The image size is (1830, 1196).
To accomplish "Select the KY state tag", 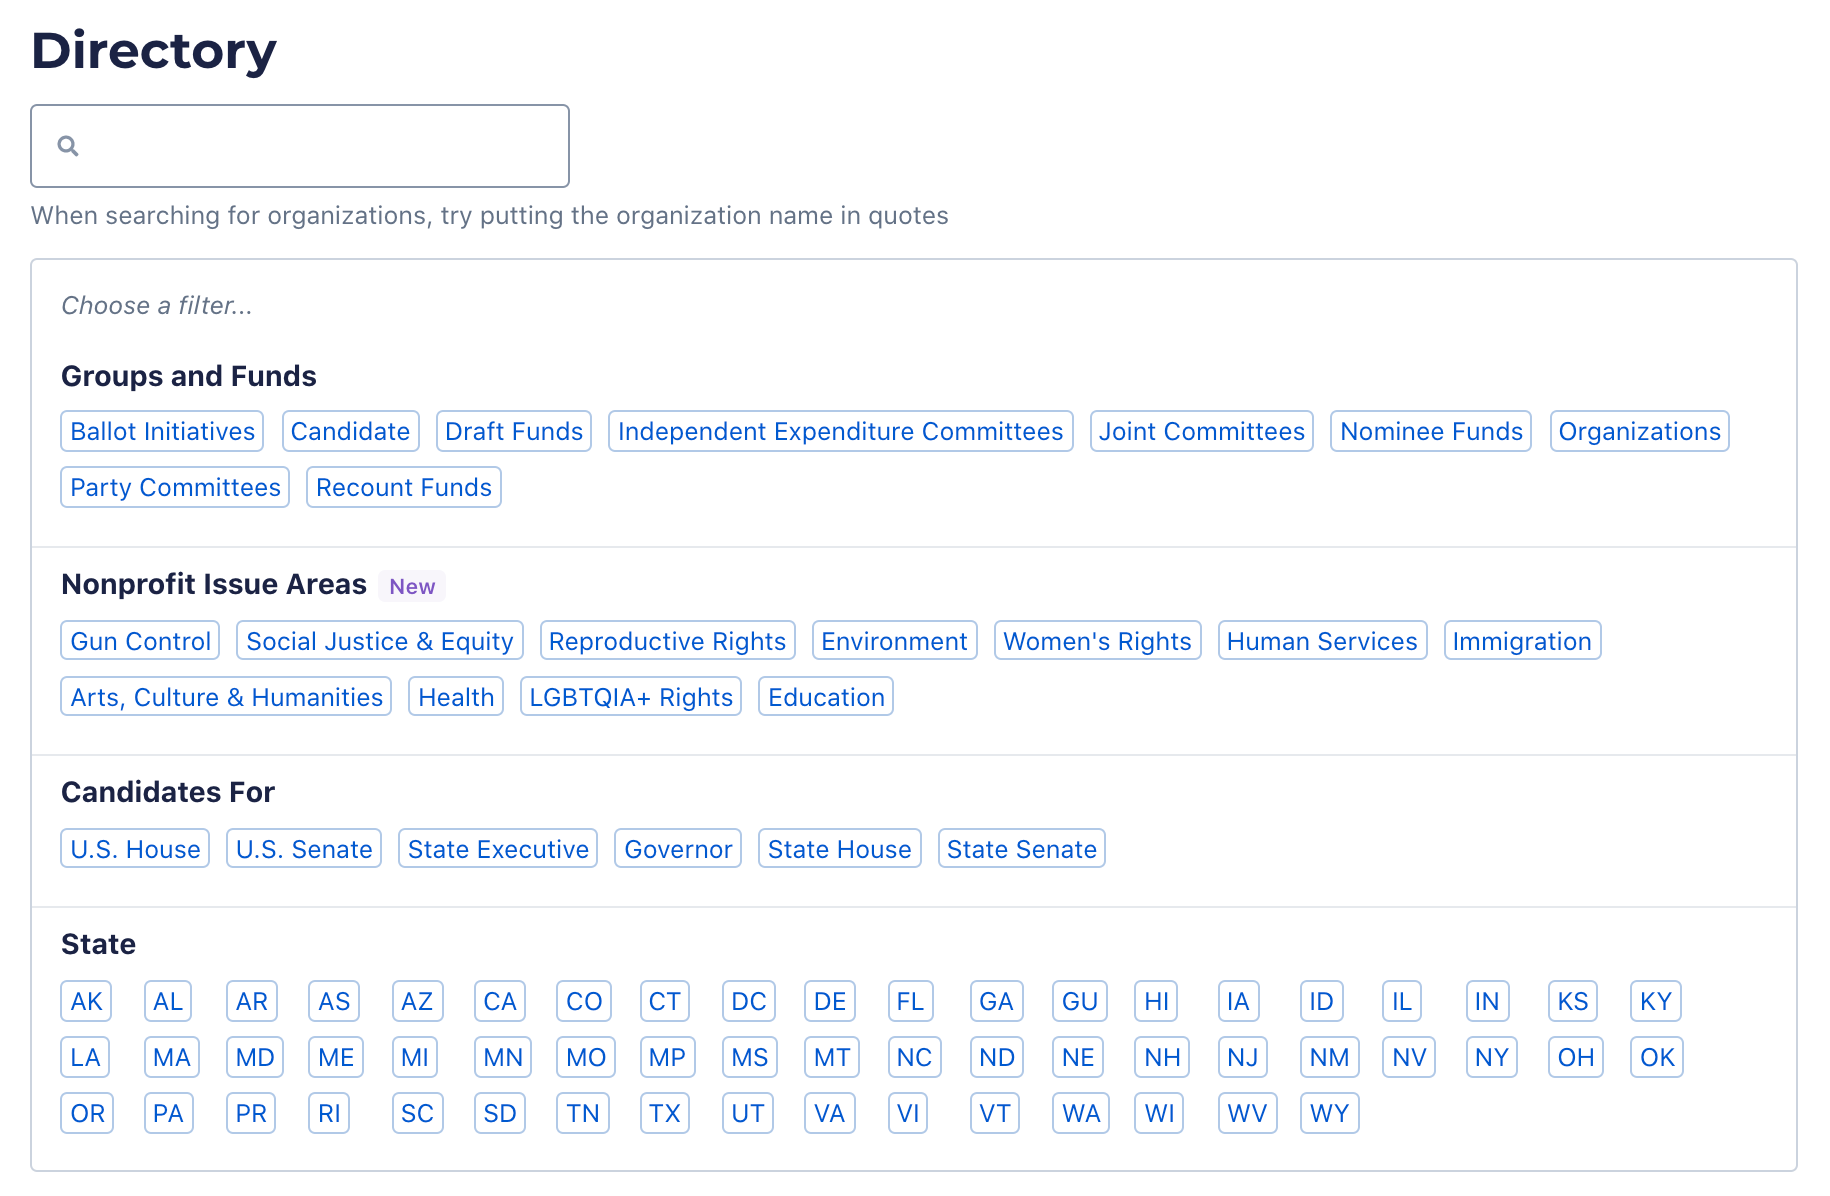I will click(x=1656, y=1001).
